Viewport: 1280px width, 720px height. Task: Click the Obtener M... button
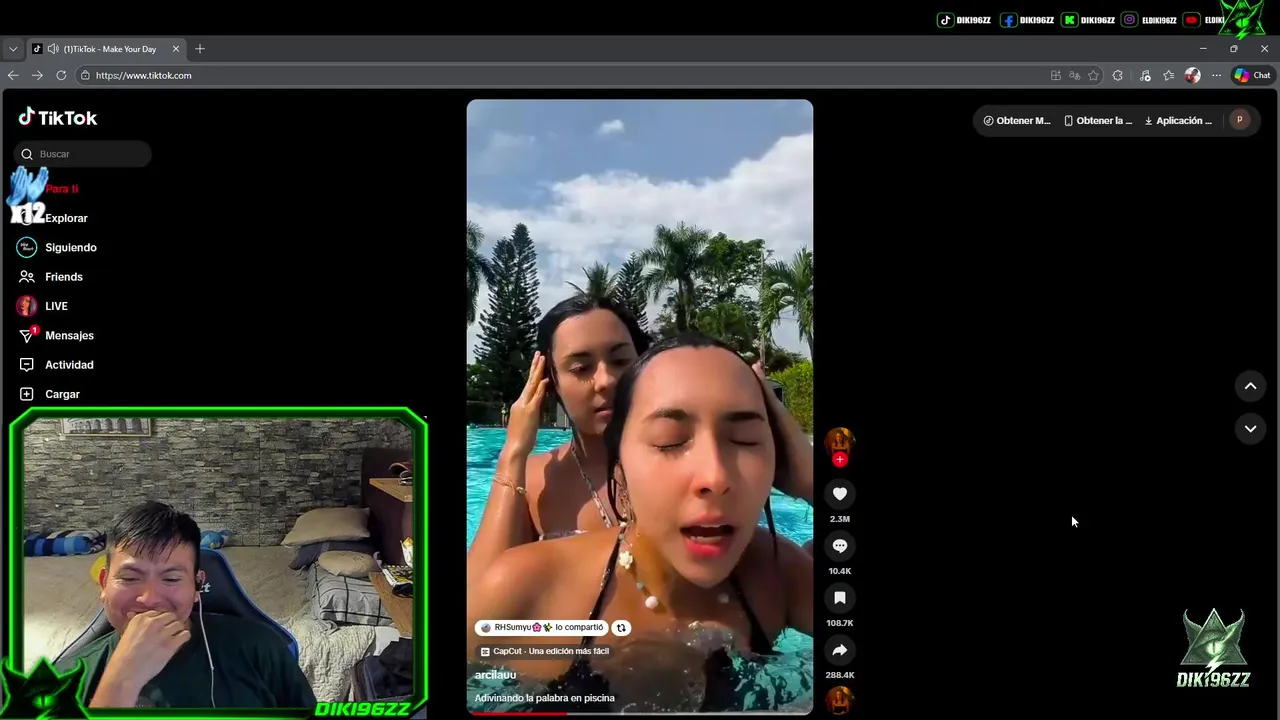tap(1017, 121)
